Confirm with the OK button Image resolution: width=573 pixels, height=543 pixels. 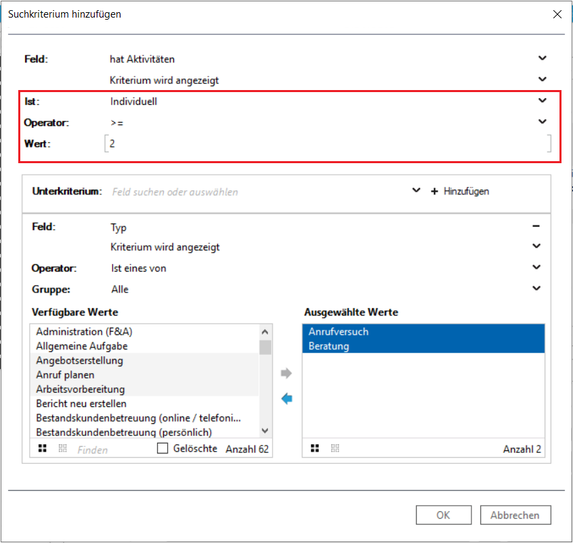click(x=444, y=515)
